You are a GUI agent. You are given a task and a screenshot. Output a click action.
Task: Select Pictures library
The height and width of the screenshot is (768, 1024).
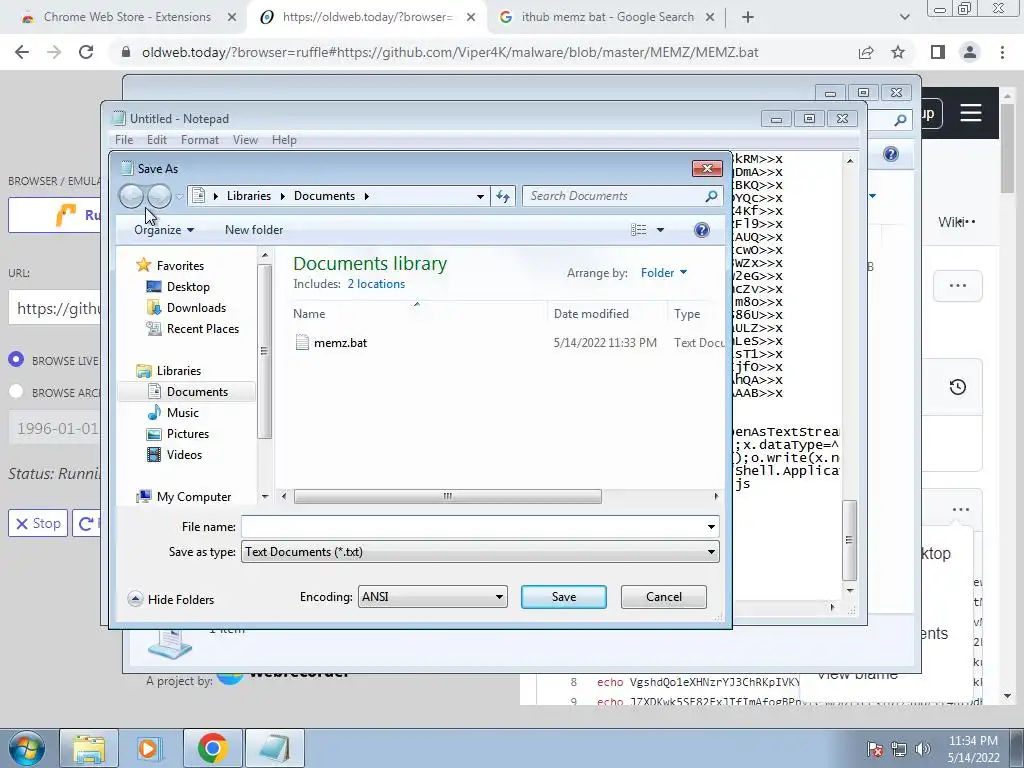point(187,434)
